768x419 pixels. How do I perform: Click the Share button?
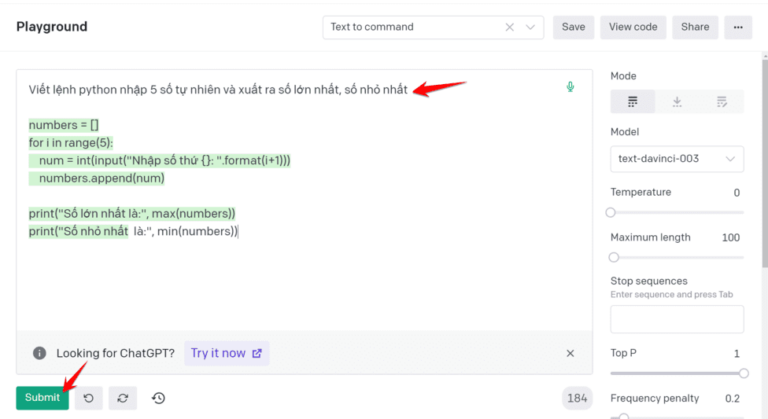695,27
